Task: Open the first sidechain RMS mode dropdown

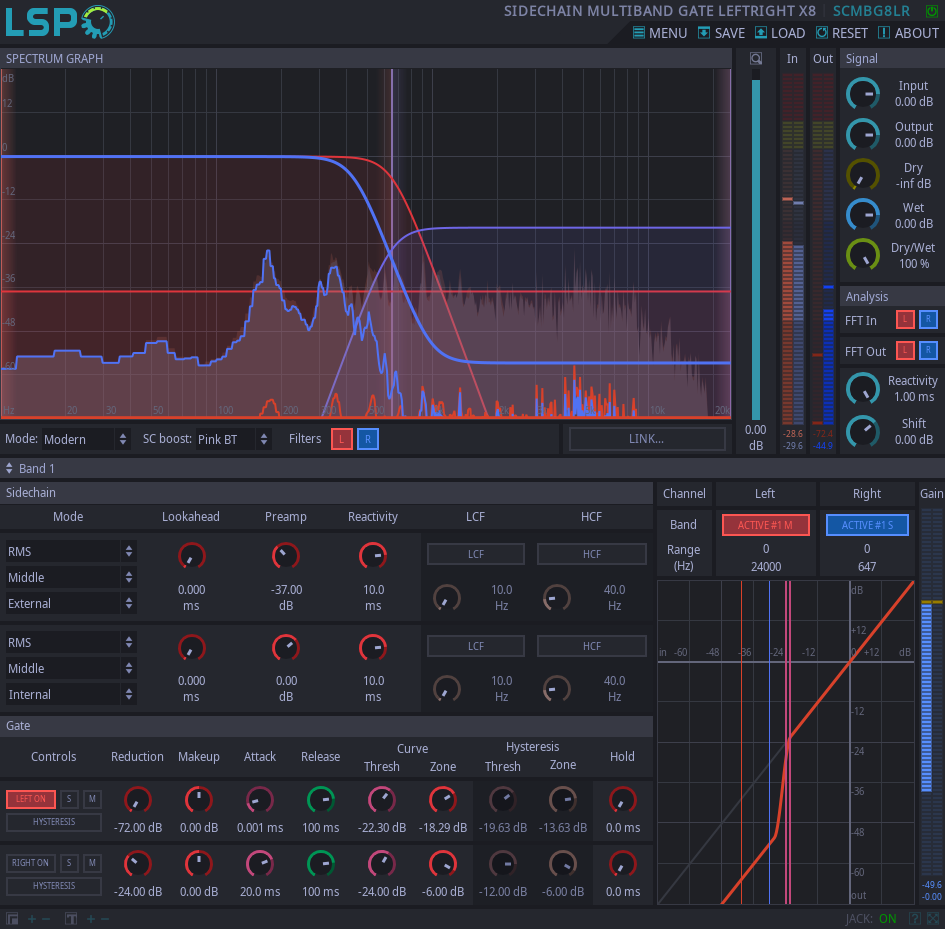Action: pyautogui.click(x=71, y=552)
